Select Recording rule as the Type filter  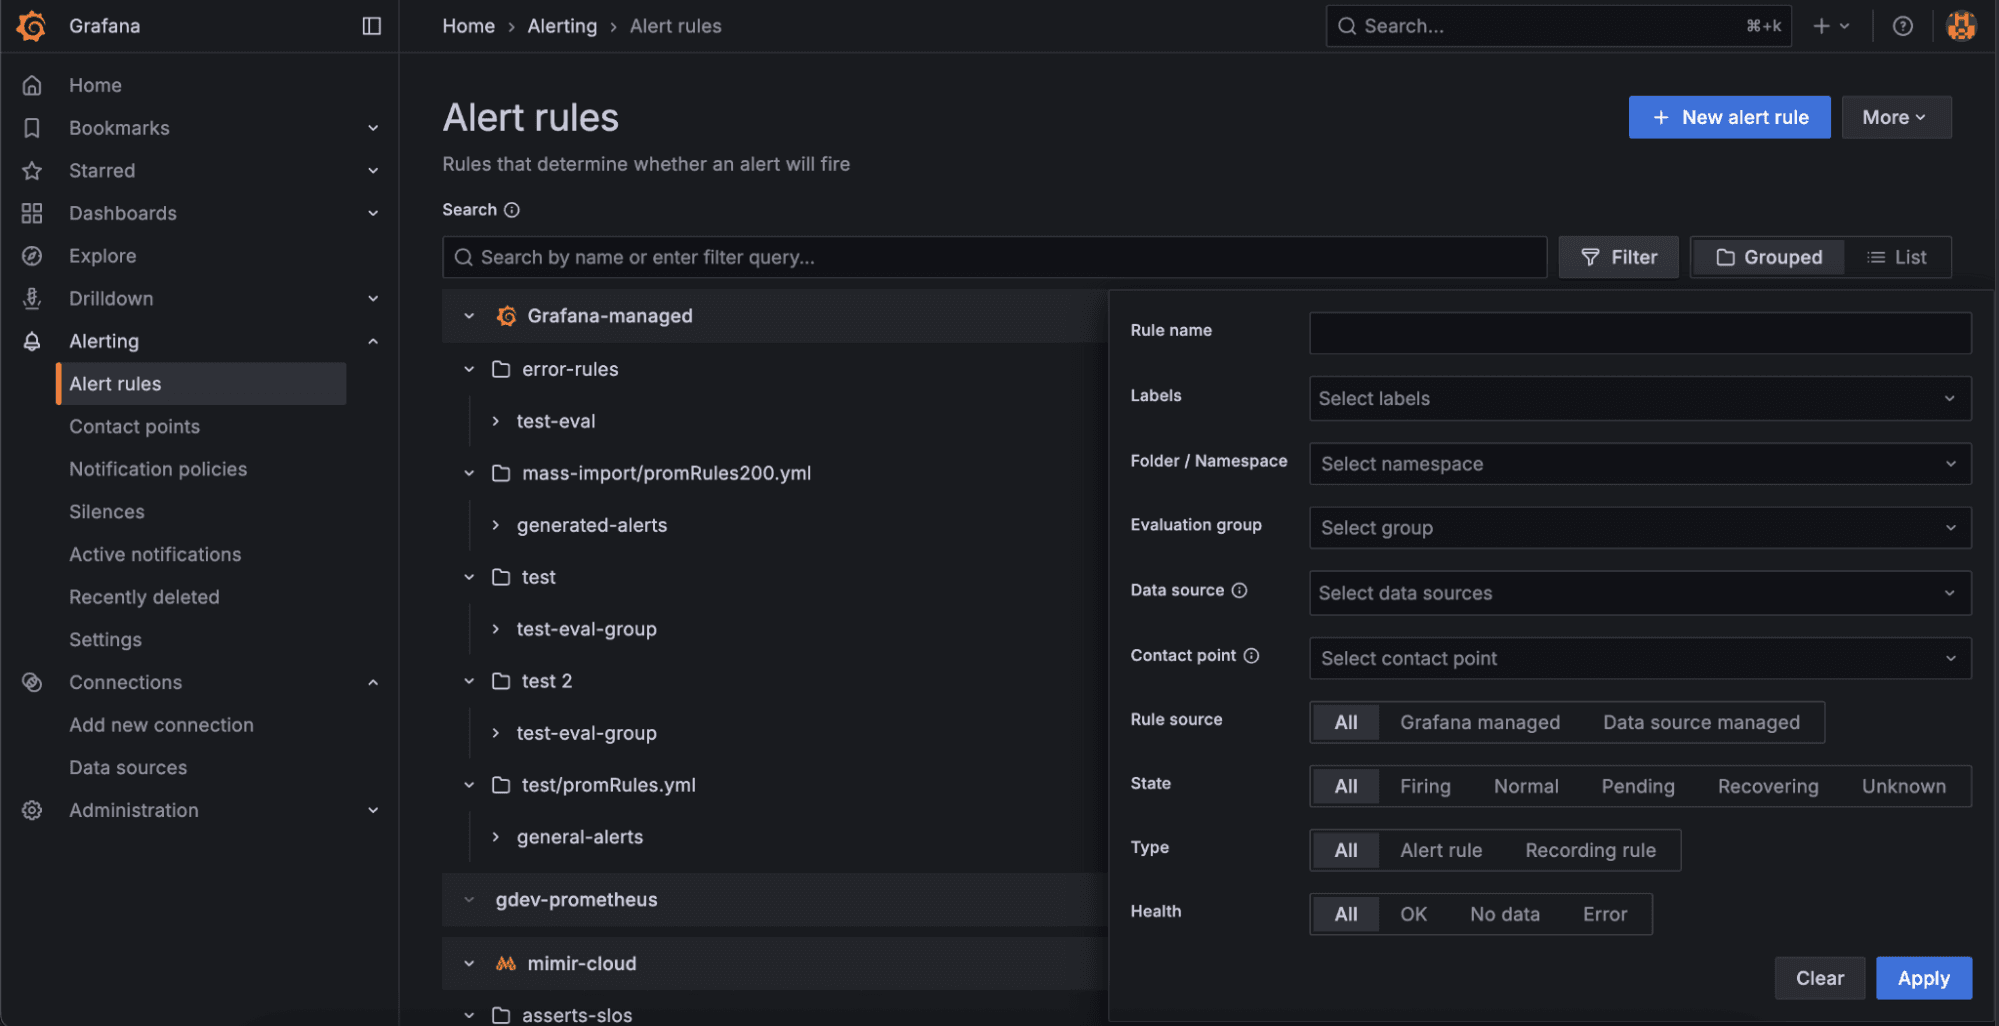1590,850
